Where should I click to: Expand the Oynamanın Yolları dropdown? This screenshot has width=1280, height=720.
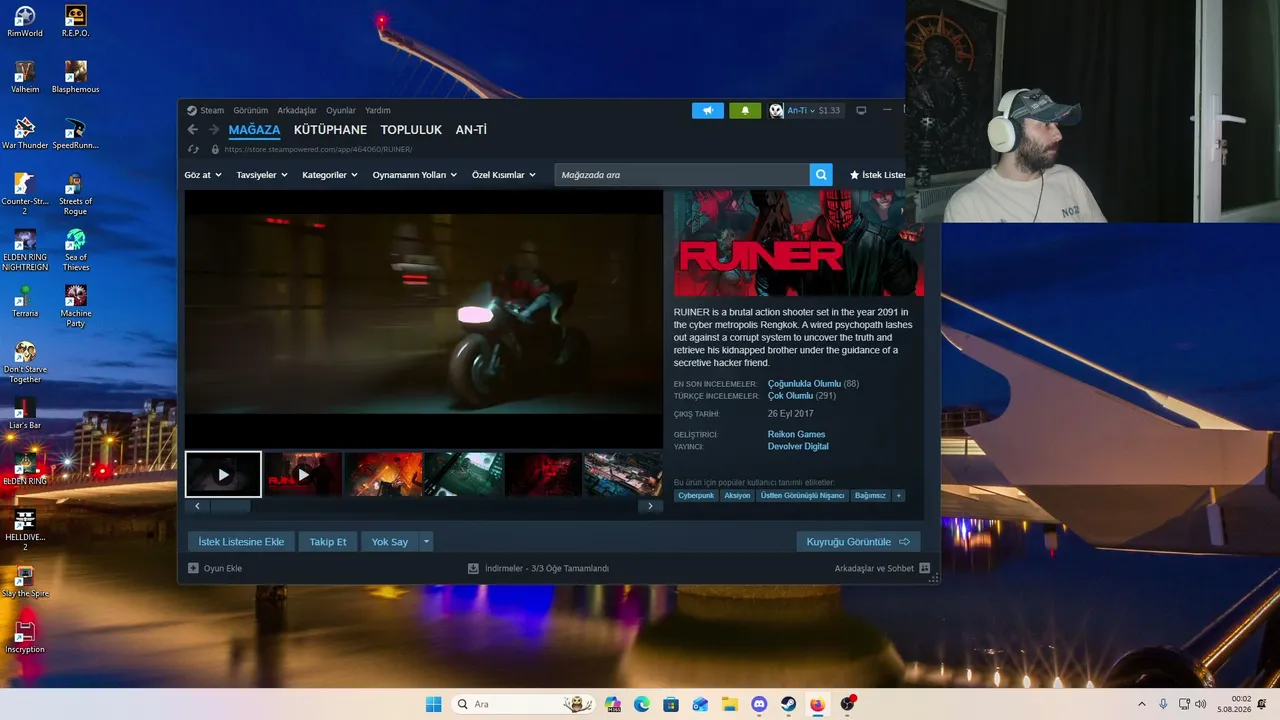(x=415, y=175)
